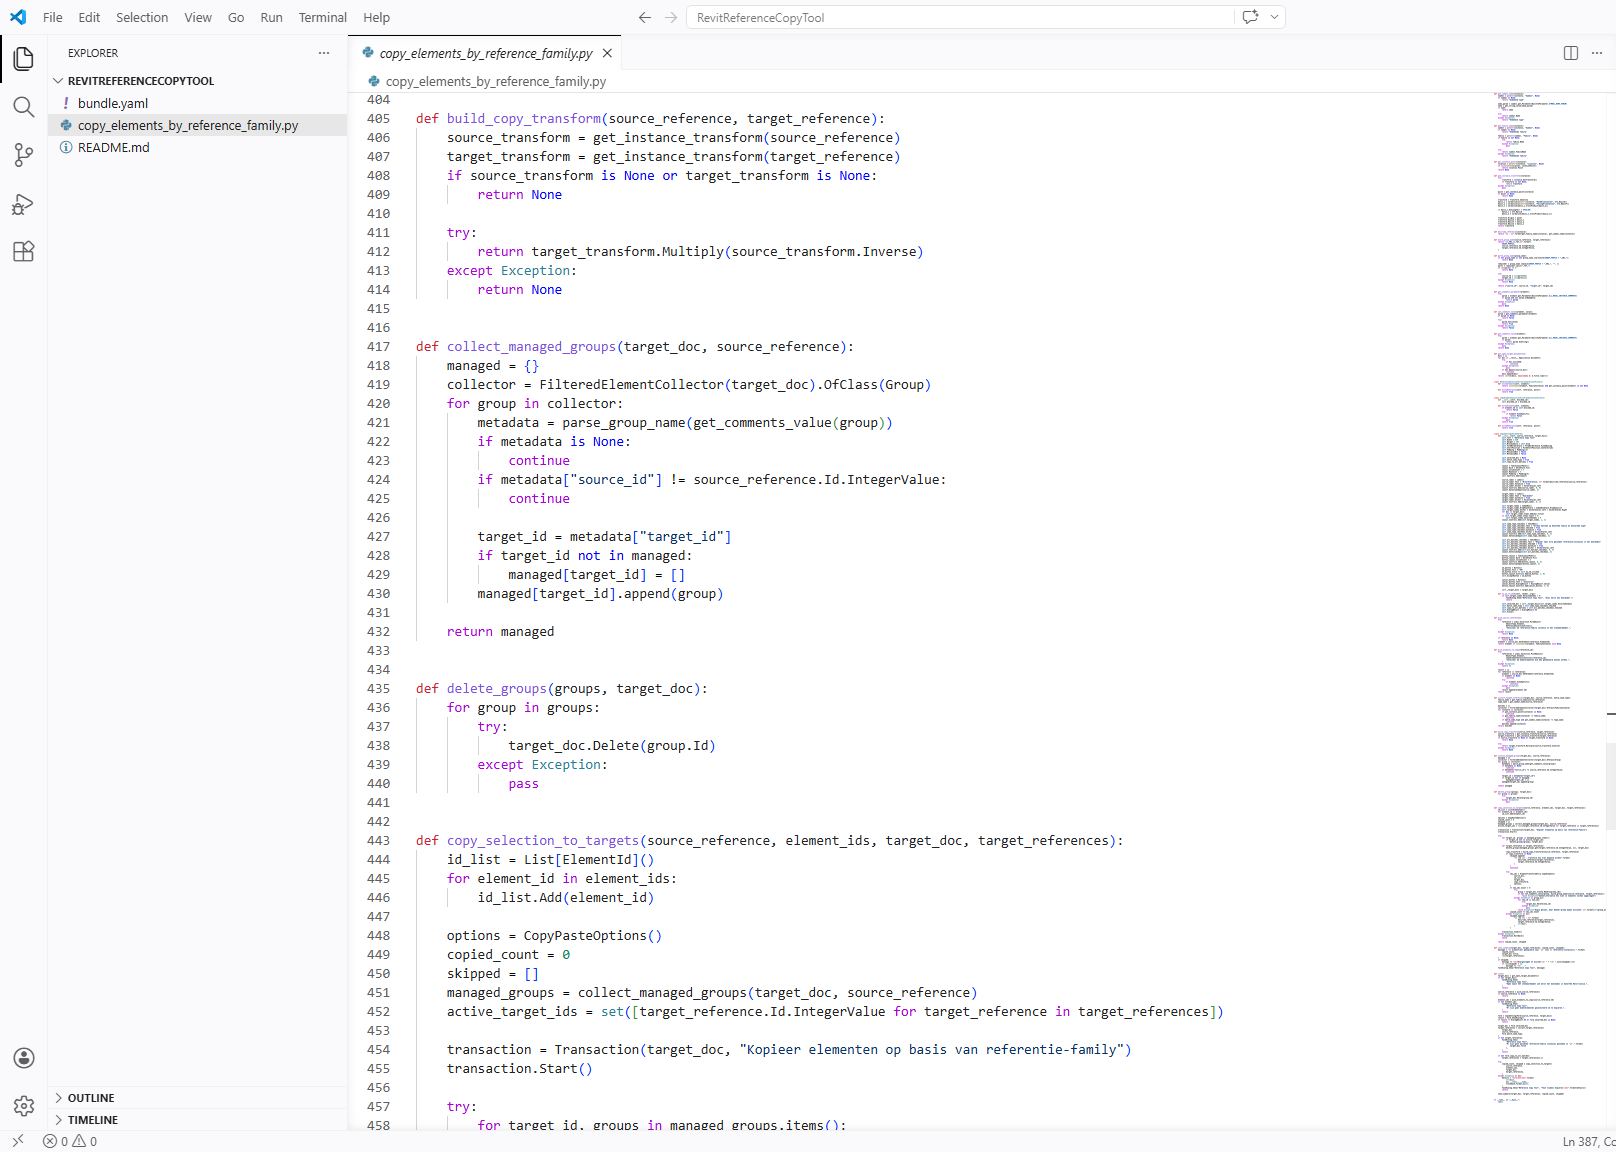Click the CopyPasteOptions() call on line 448

(x=593, y=936)
